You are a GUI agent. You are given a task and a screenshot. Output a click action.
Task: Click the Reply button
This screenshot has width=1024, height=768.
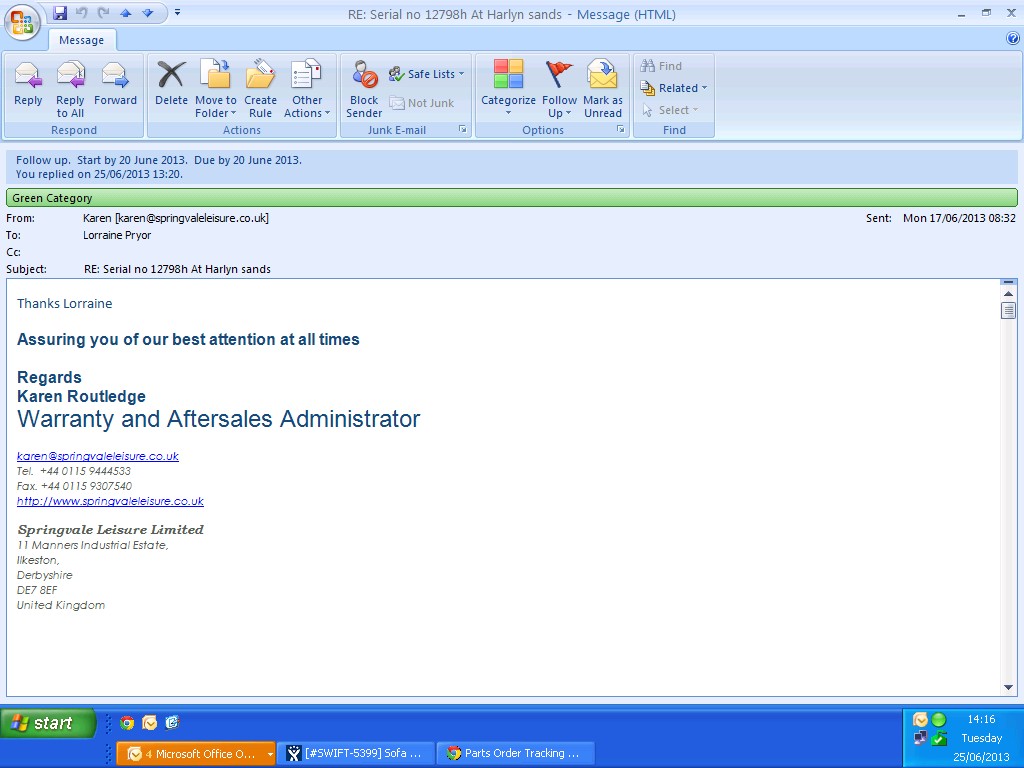(x=28, y=83)
